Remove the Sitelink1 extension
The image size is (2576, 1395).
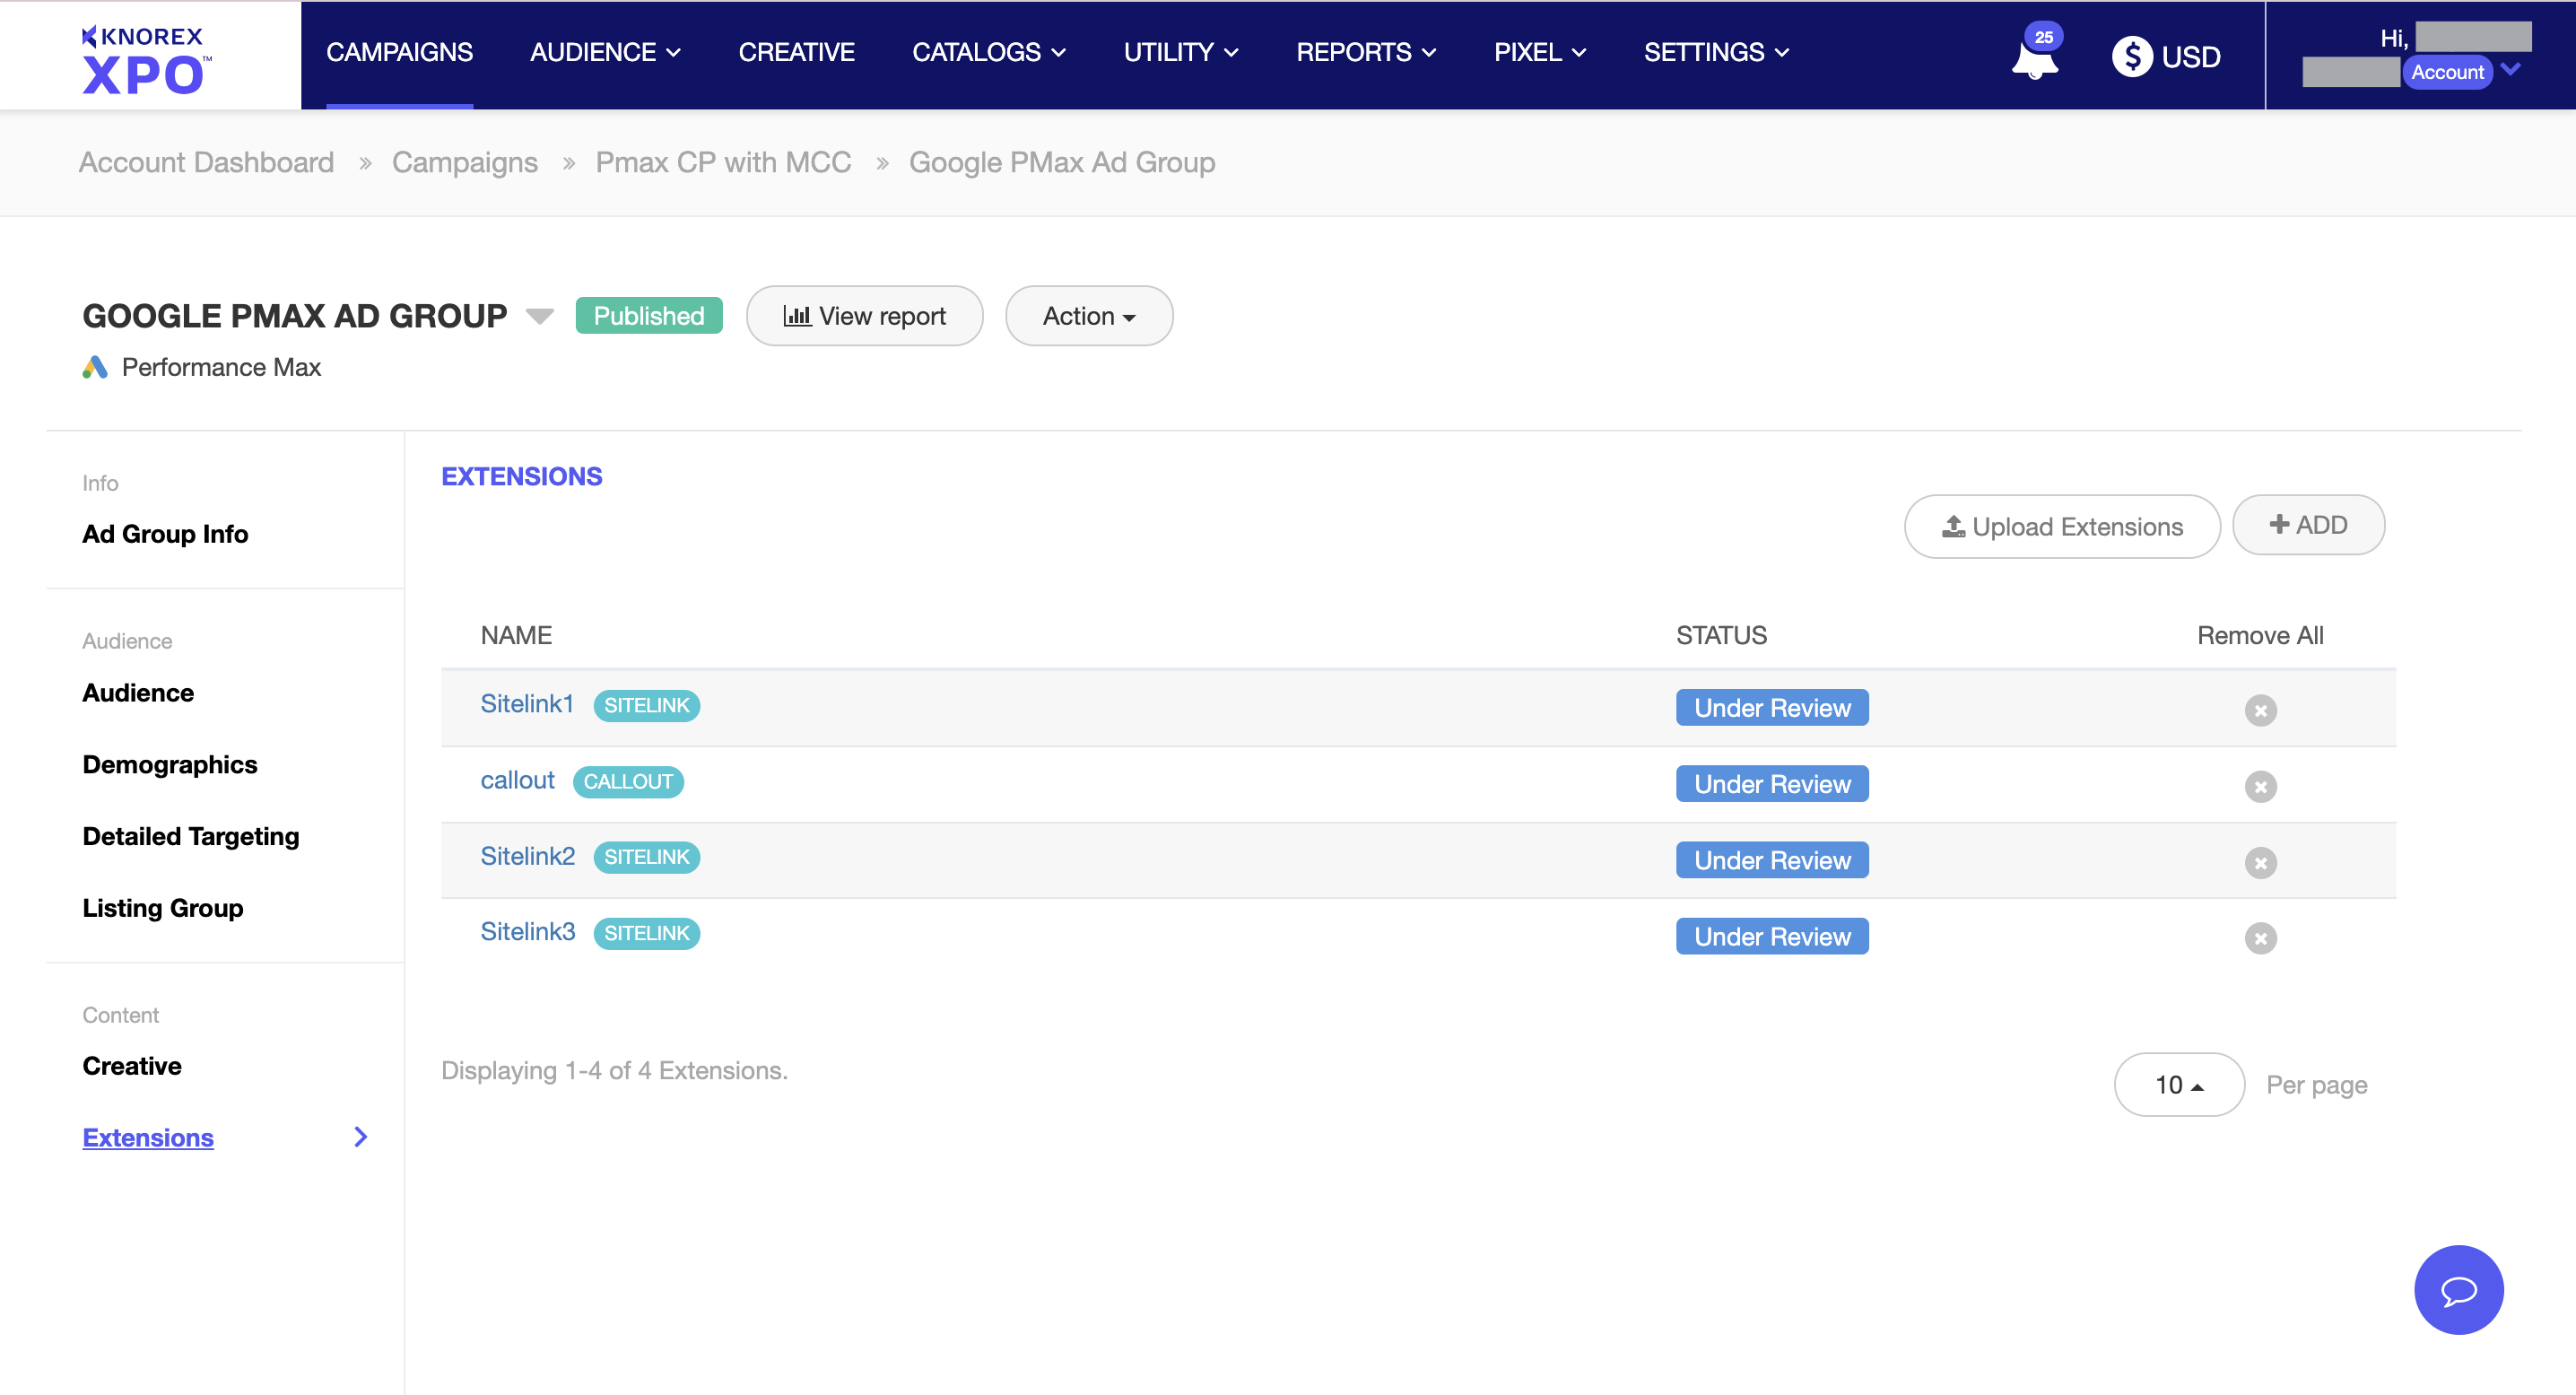[x=2260, y=710]
